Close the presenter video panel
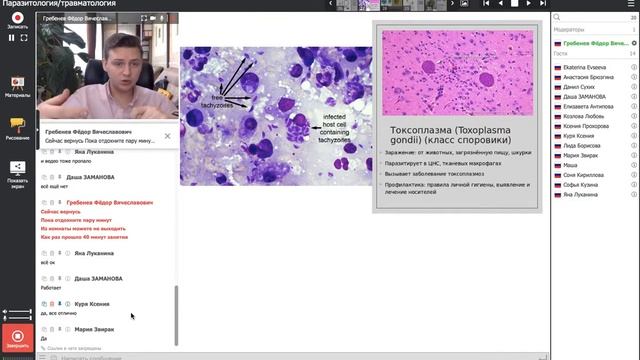This screenshot has height=360, width=640. tap(173, 18)
